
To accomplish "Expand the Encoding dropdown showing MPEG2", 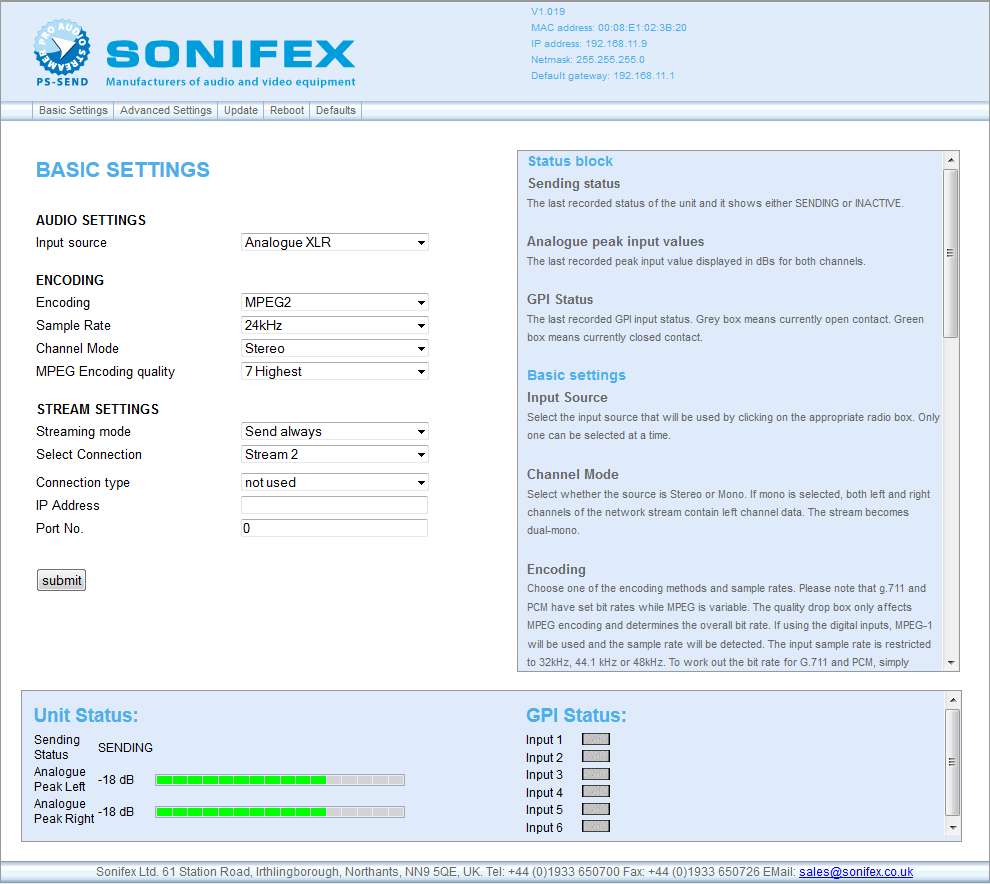I will pos(335,303).
